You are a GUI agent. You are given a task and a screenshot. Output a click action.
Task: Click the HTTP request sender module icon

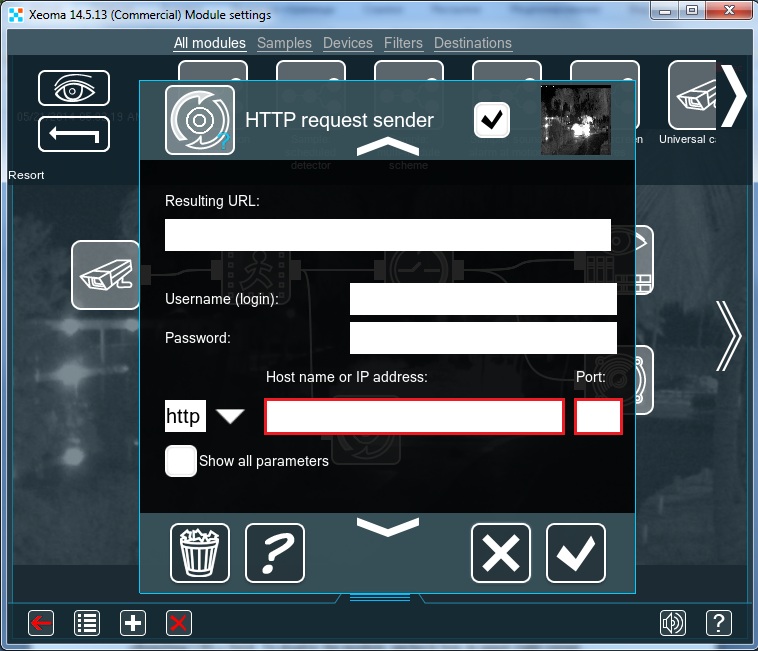click(x=200, y=120)
